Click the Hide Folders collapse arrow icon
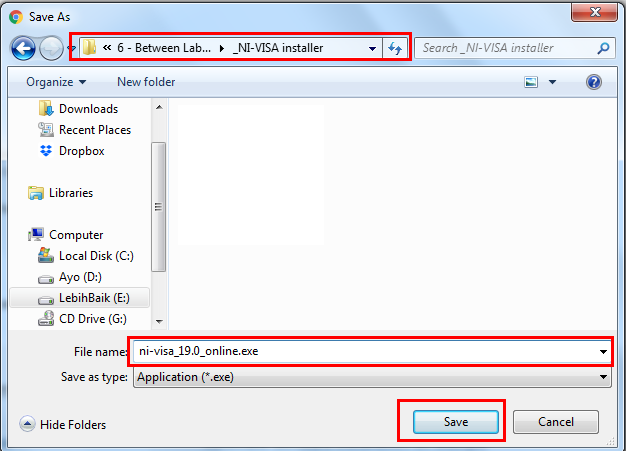This screenshot has height=451, width=626. pos(27,424)
